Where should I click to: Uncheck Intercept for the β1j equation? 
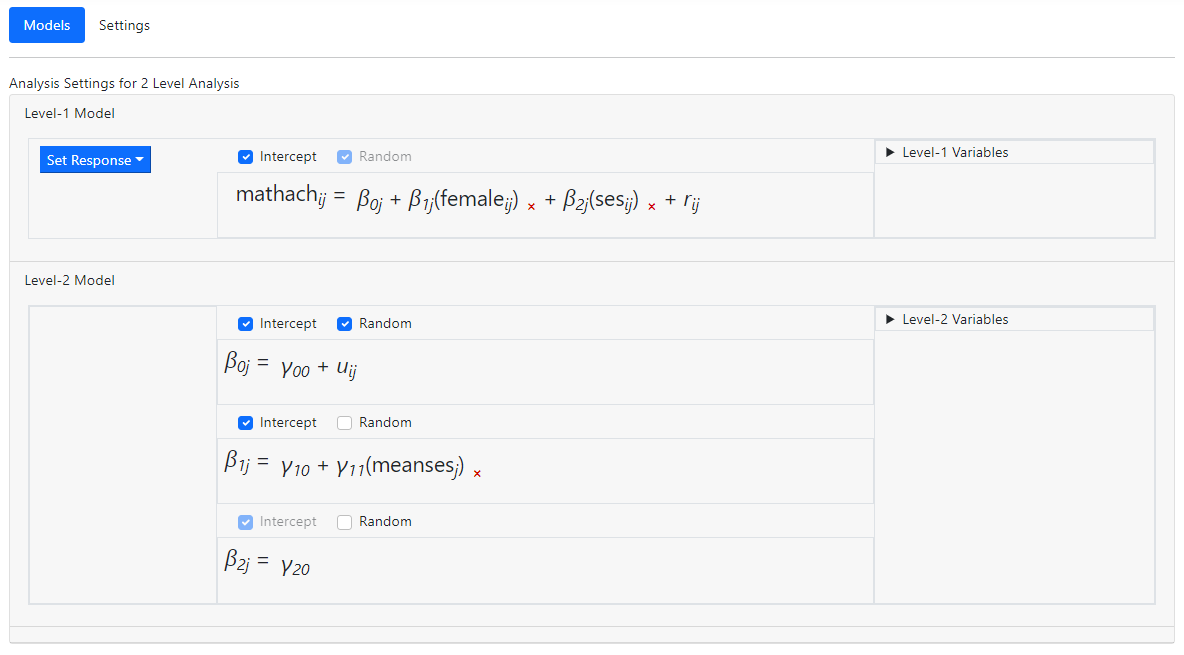(x=246, y=423)
